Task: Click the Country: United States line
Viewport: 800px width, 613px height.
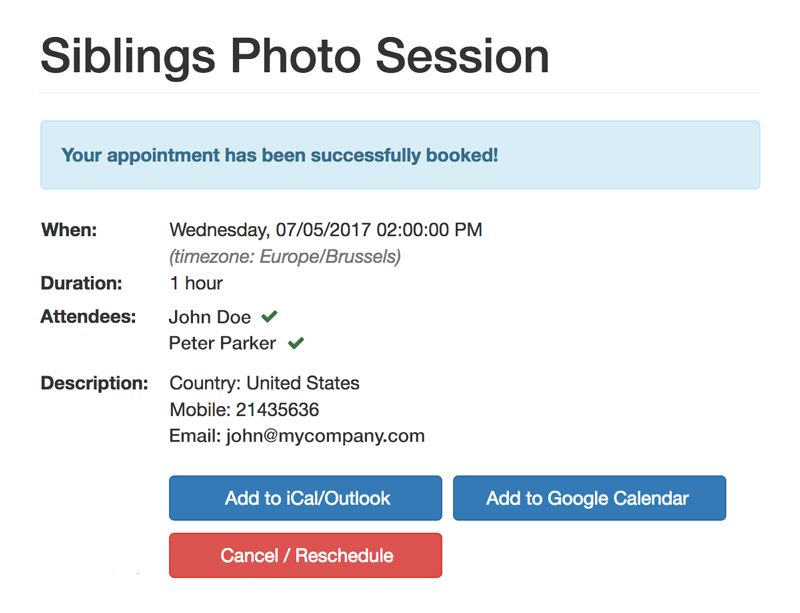Action: click(x=264, y=383)
